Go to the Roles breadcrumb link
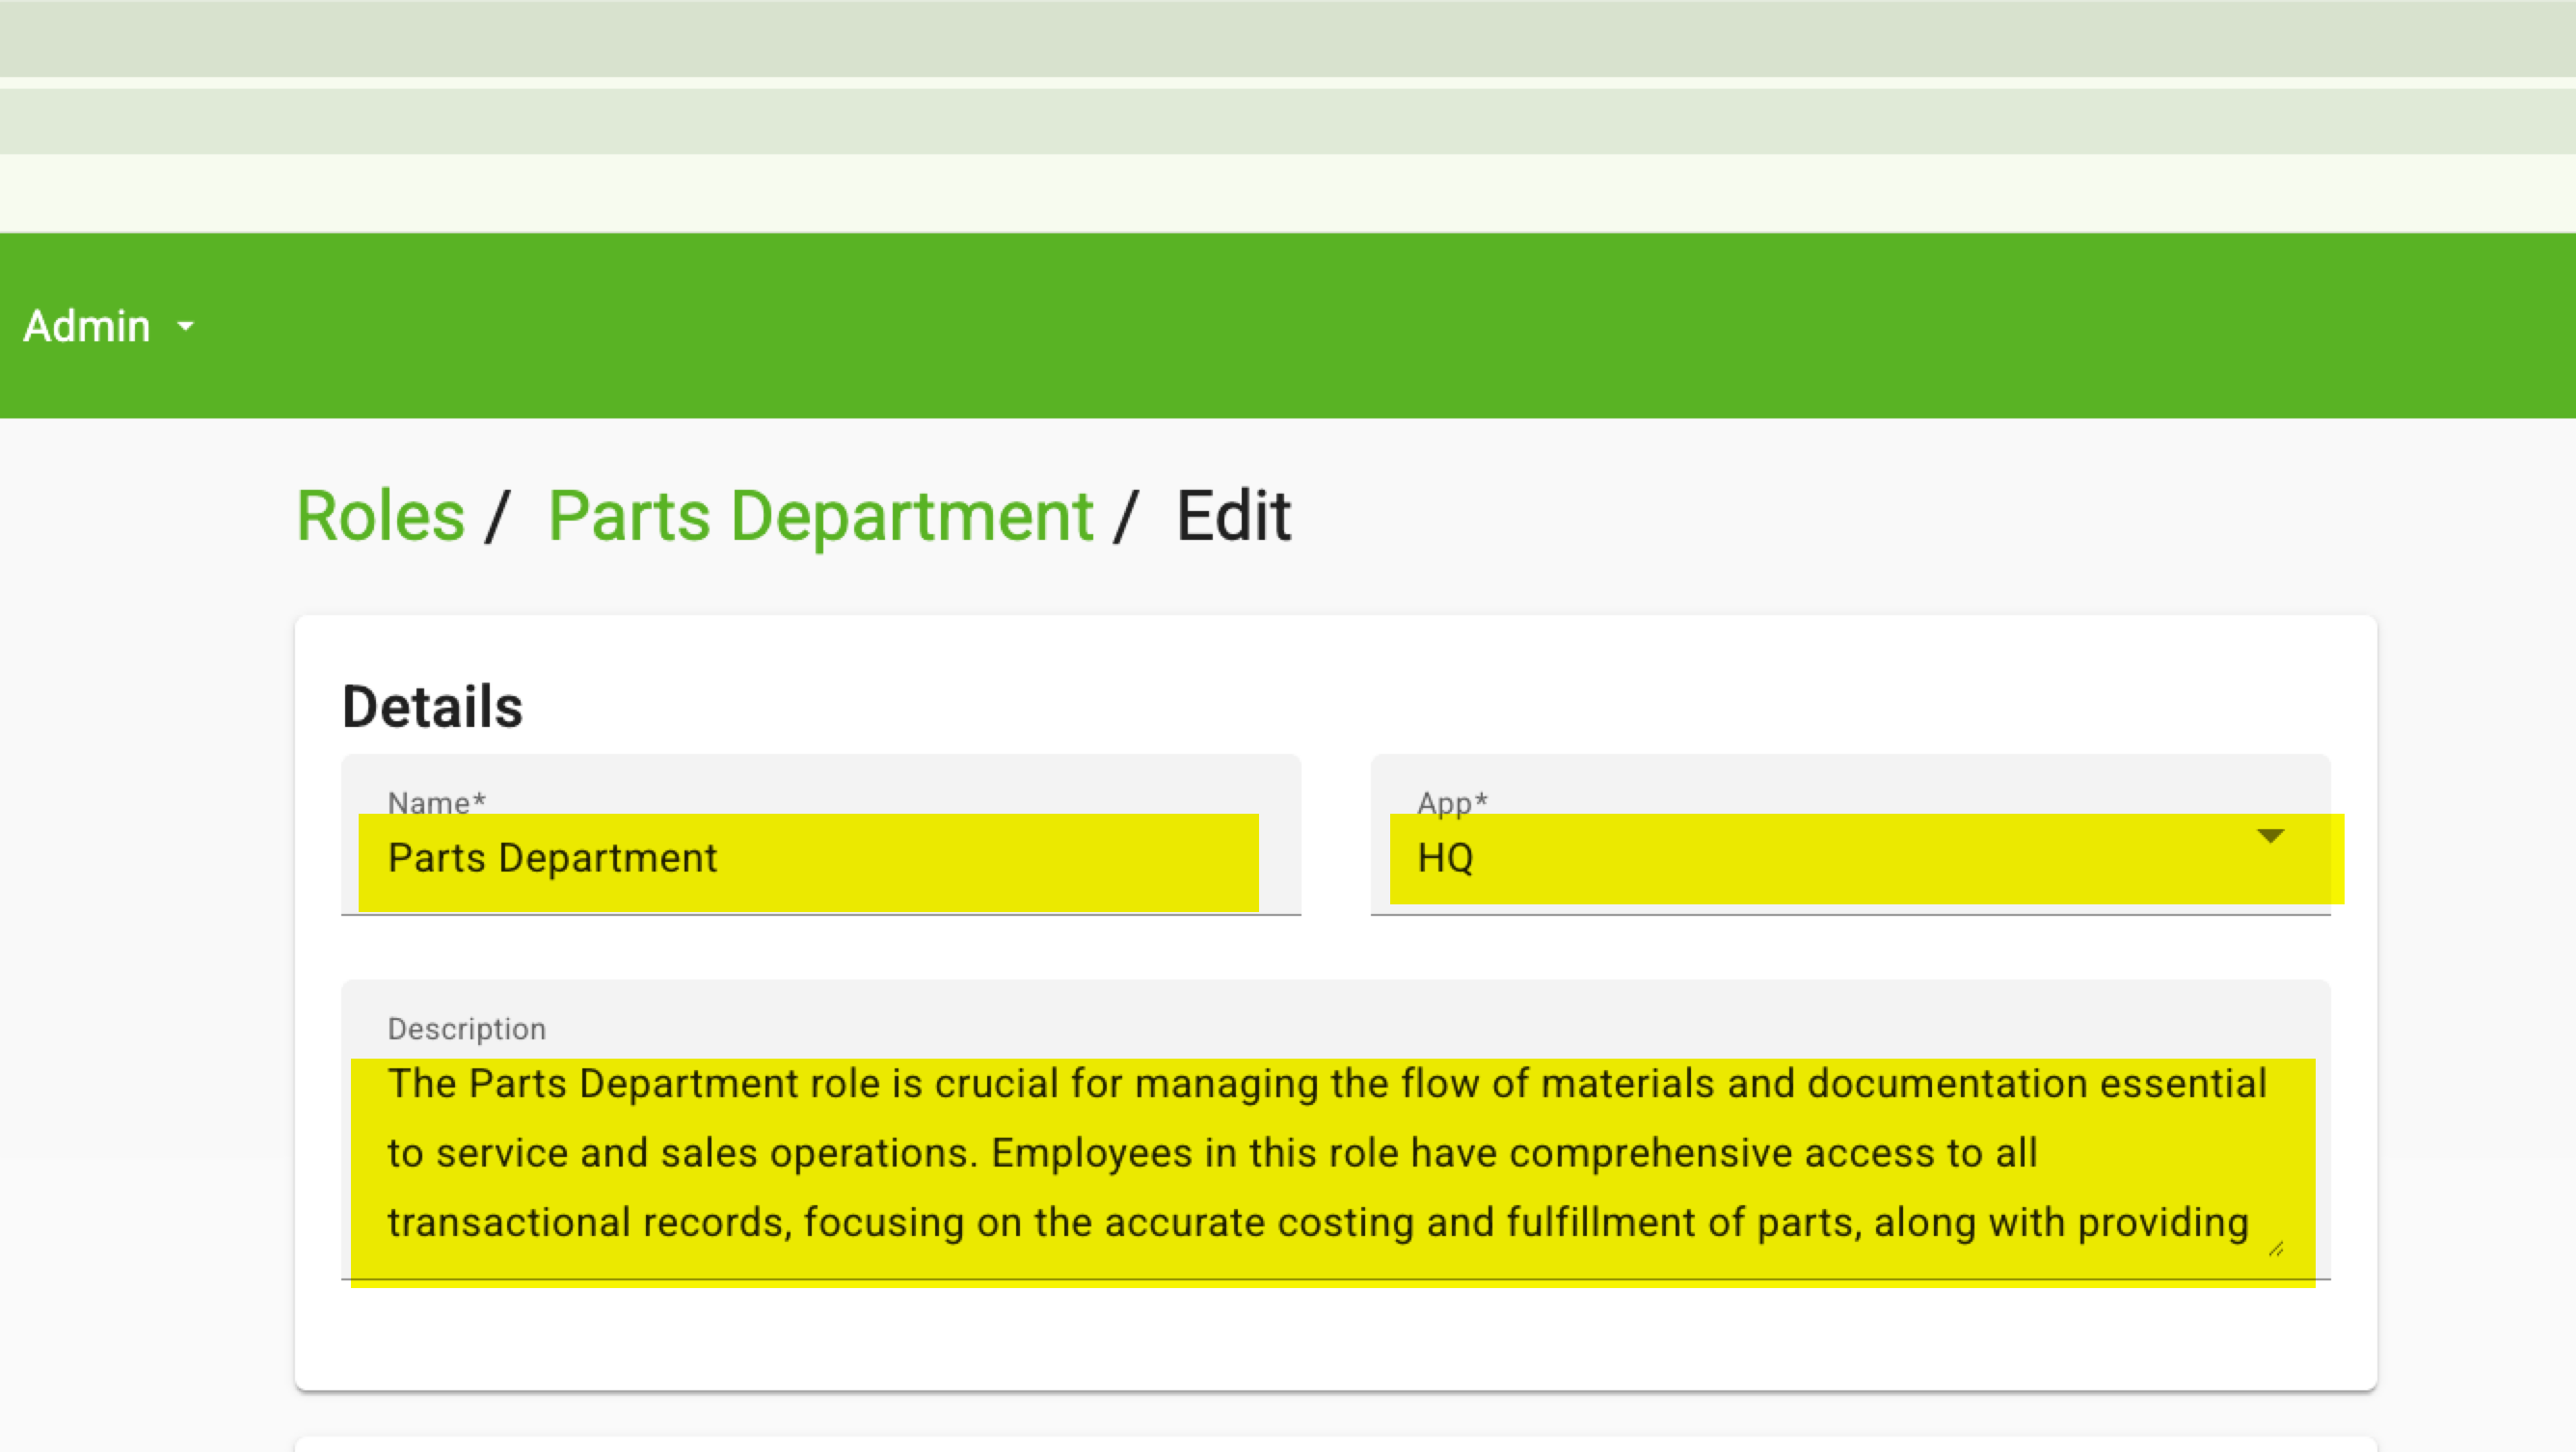The height and width of the screenshot is (1452, 2576). point(380,516)
